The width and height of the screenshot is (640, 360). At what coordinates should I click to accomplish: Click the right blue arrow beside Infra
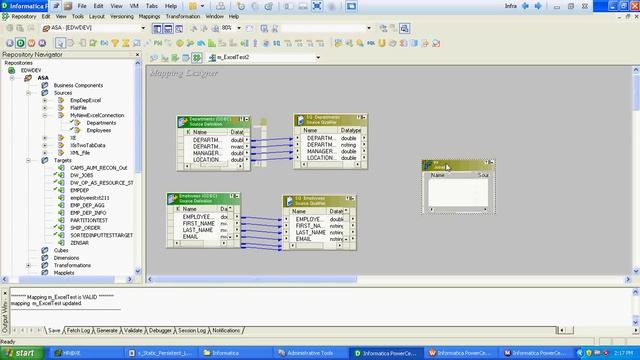click(538, 6)
